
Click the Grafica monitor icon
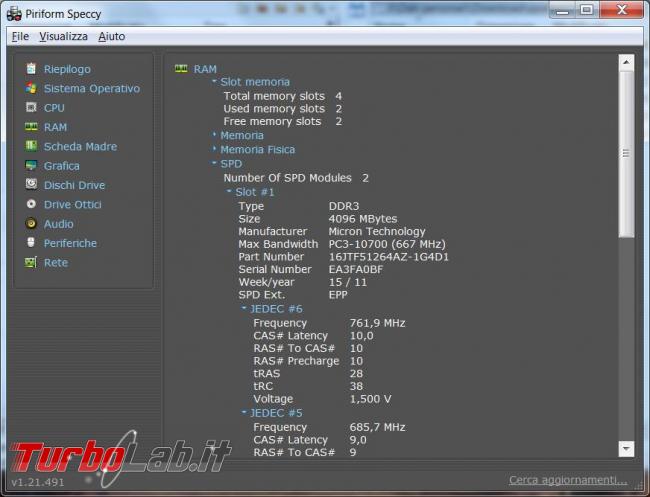[31, 165]
